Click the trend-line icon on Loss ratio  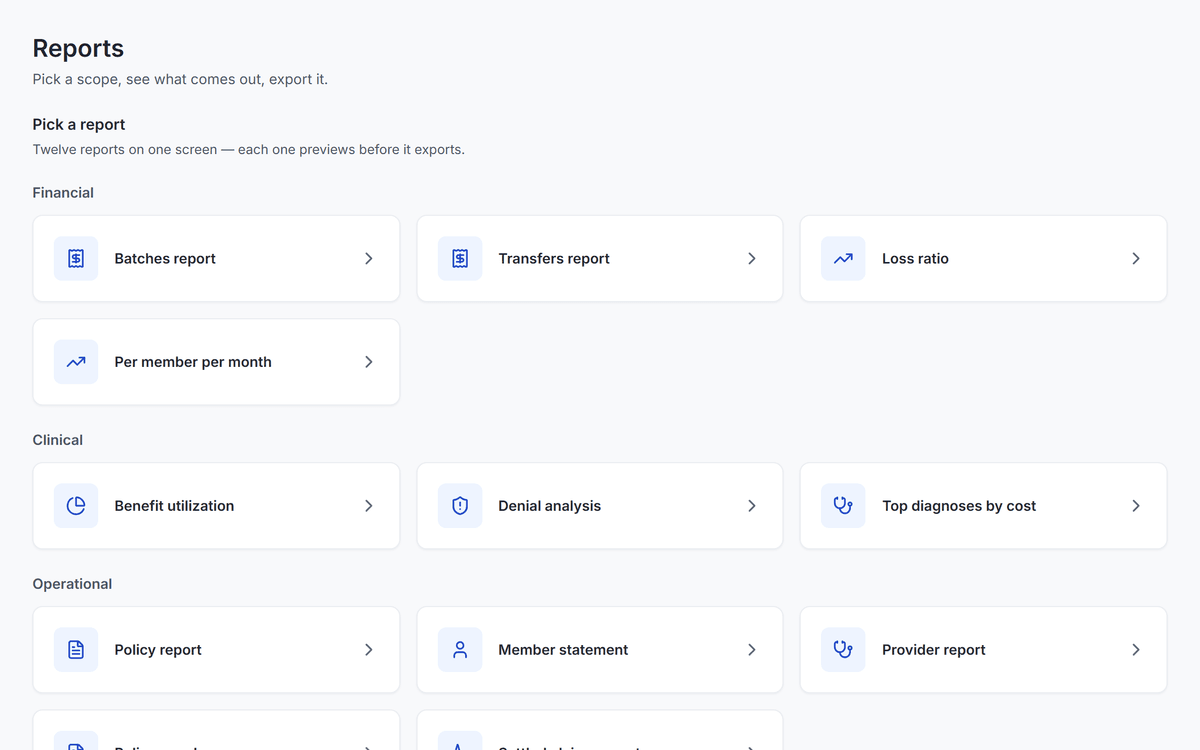click(x=843, y=258)
